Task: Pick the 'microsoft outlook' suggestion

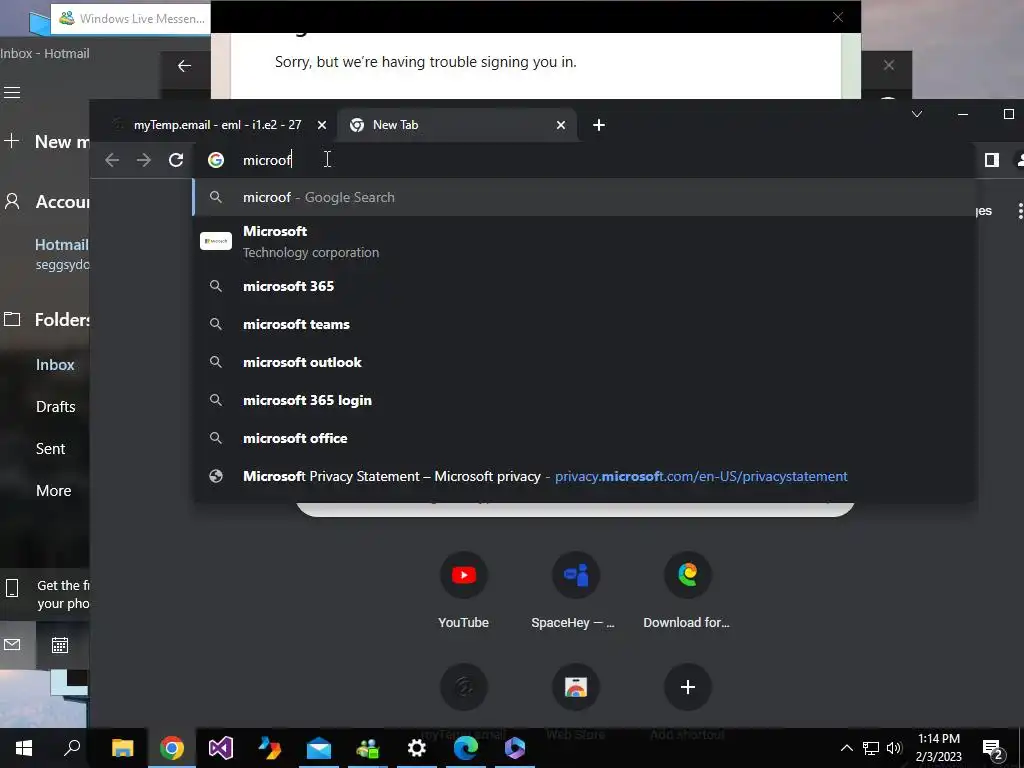Action: (584, 362)
